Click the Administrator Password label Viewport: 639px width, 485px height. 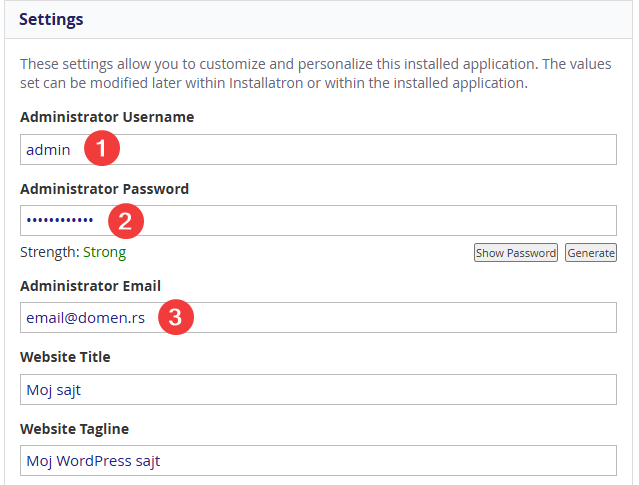pos(104,189)
